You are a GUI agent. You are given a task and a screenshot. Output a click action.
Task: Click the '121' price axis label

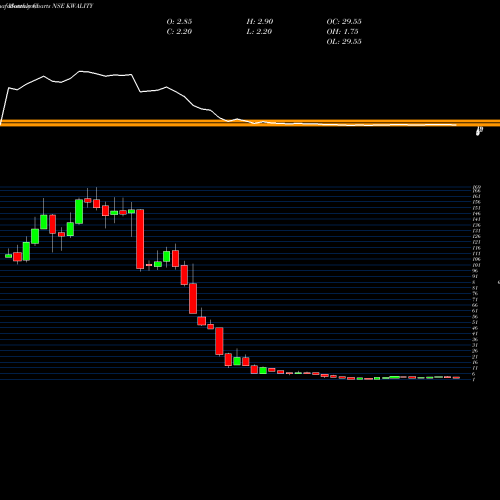(476, 242)
